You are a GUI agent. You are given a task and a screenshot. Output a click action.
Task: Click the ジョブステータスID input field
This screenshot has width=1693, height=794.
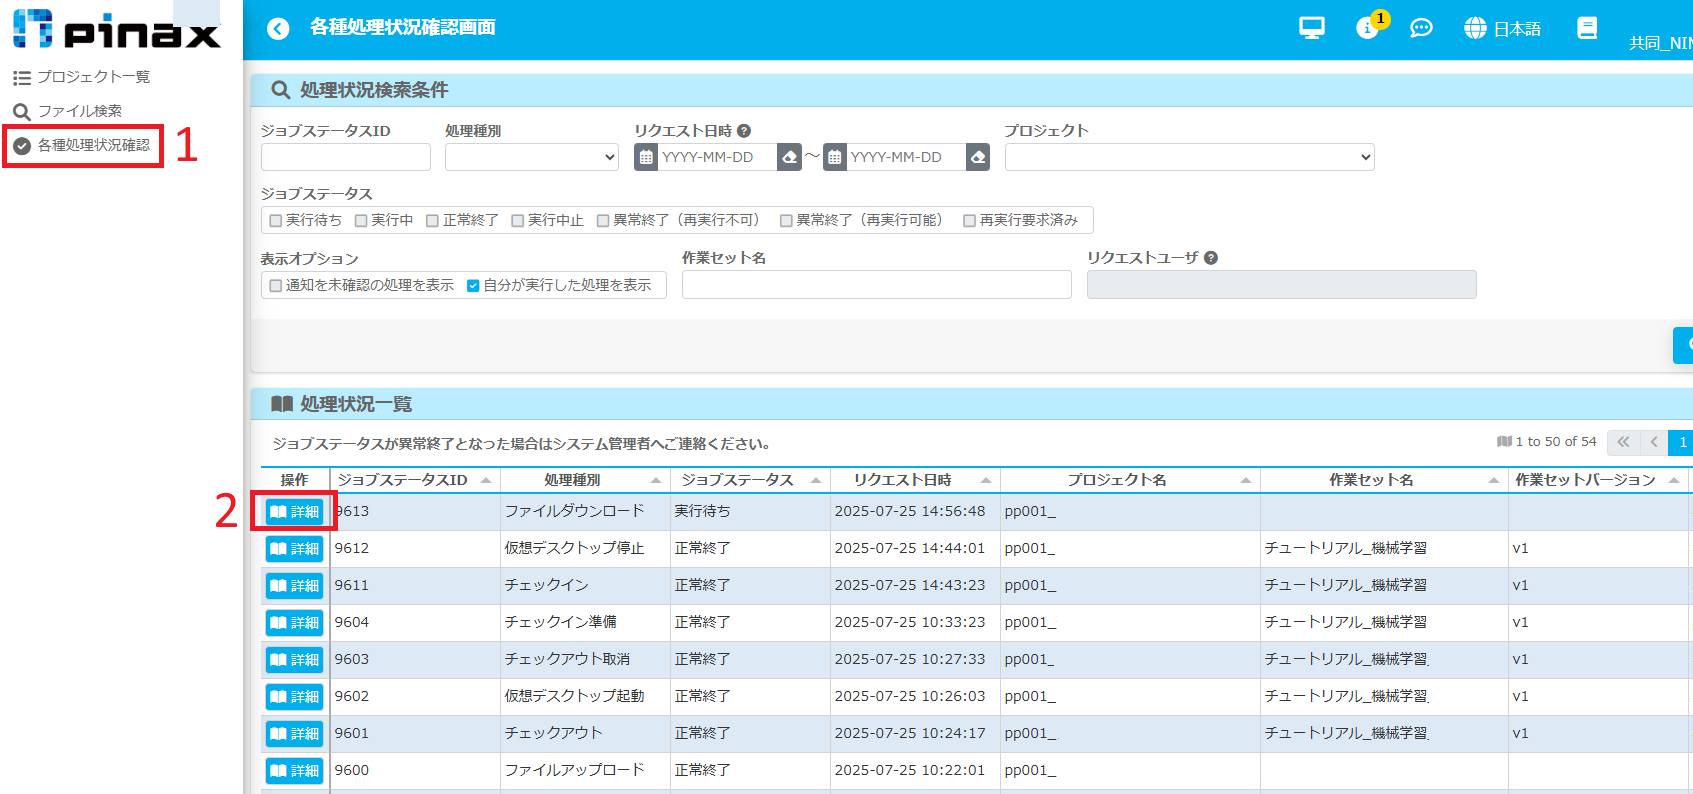pyautogui.click(x=345, y=157)
